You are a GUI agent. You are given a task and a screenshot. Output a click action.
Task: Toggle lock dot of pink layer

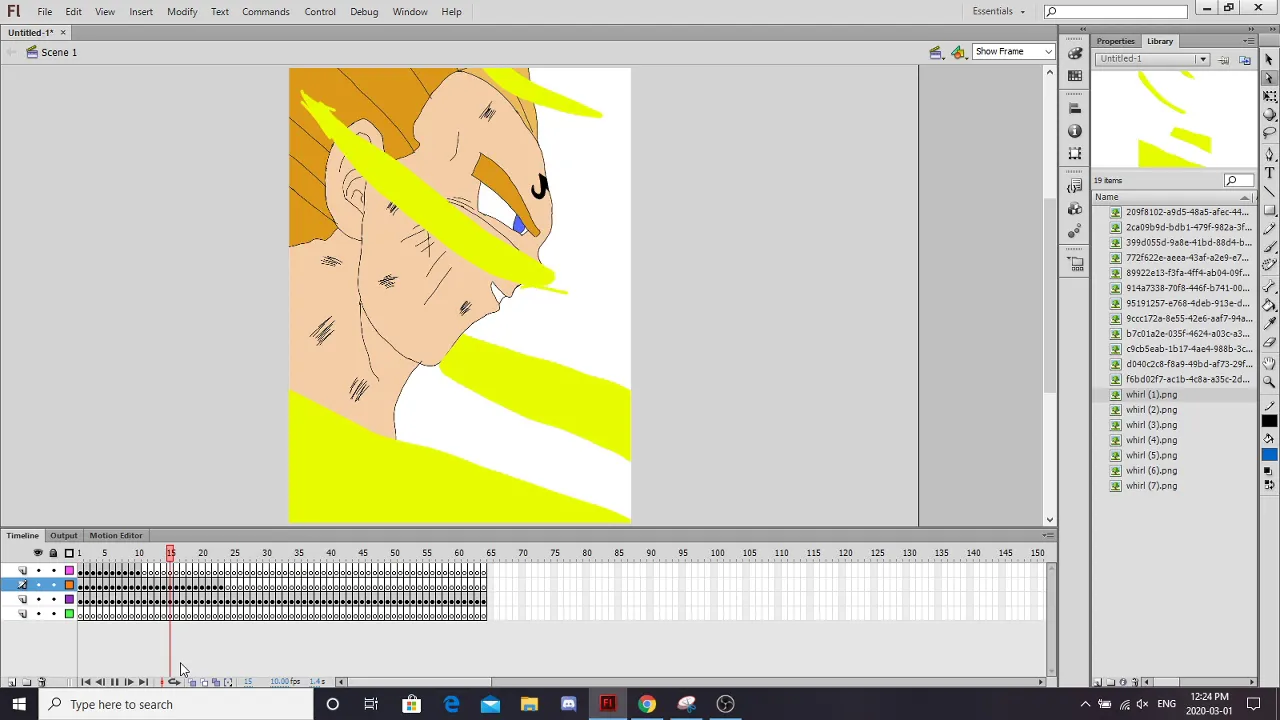pos(53,570)
